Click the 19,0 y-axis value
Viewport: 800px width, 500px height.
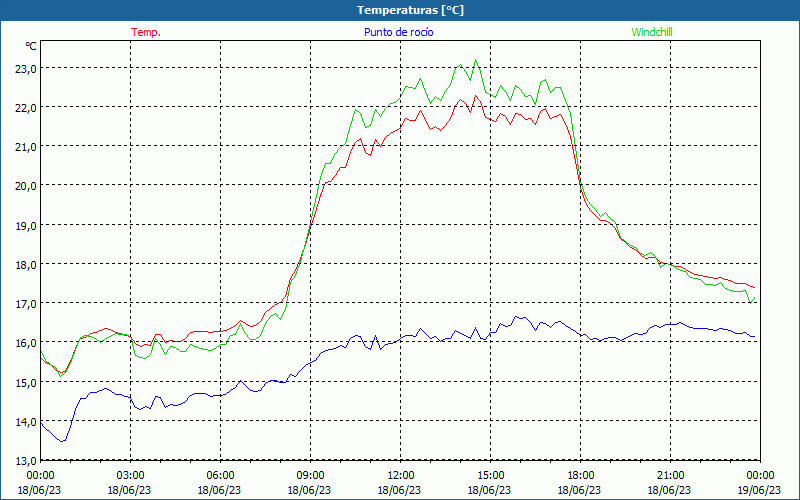point(26,225)
